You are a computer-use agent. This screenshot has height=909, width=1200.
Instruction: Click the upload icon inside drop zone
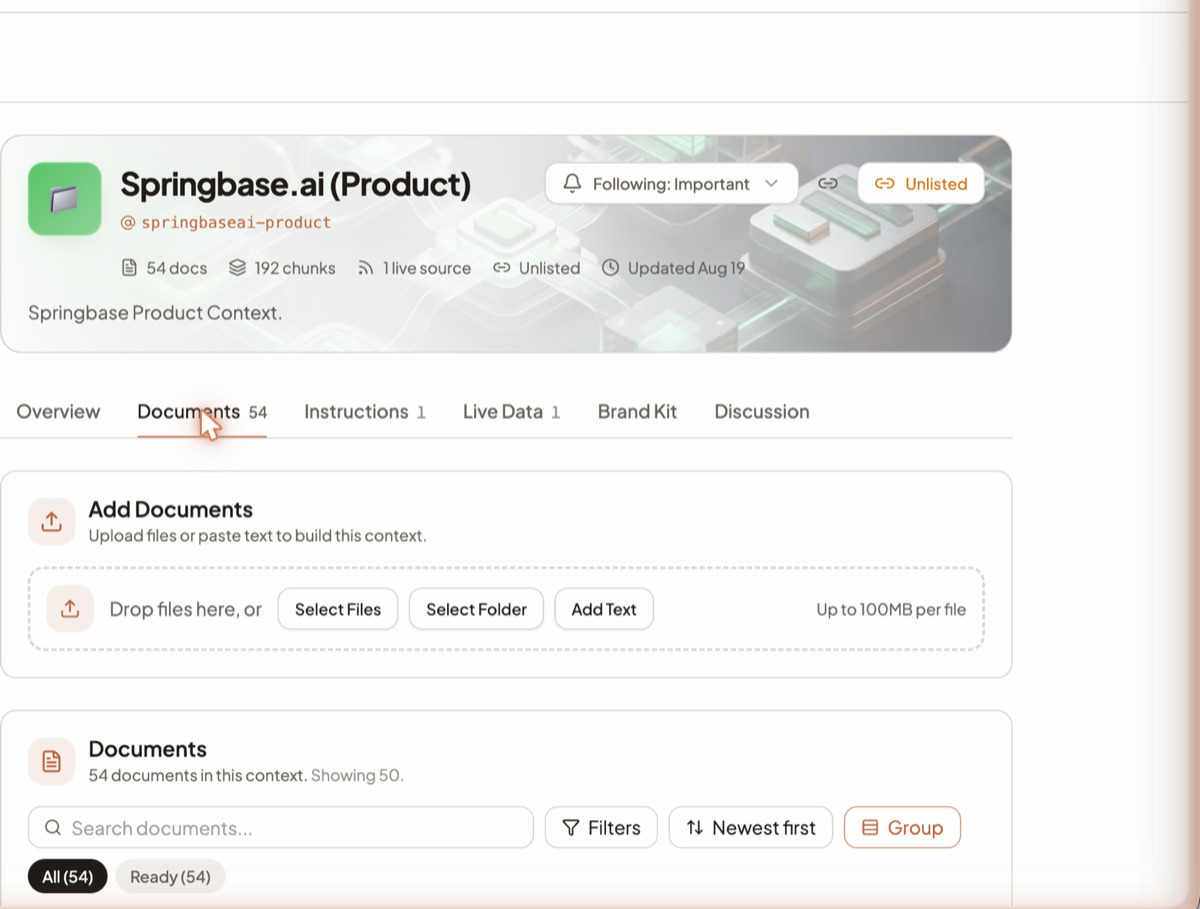click(x=70, y=609)
